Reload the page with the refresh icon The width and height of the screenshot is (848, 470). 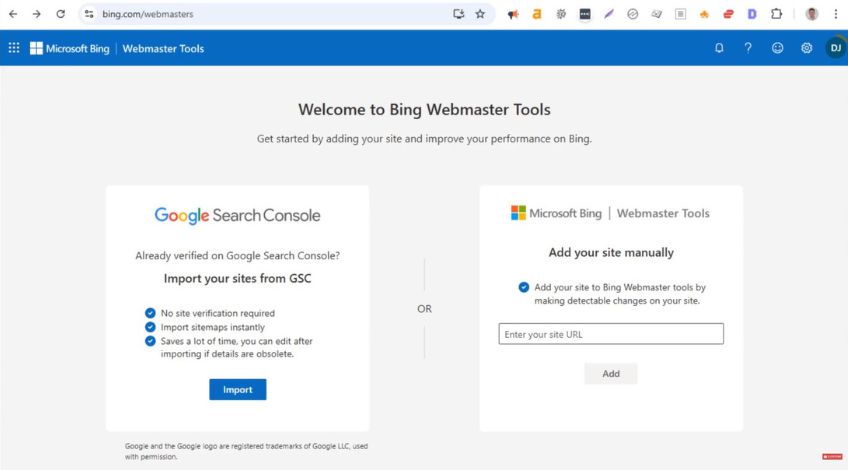click(x=61, y=14)
